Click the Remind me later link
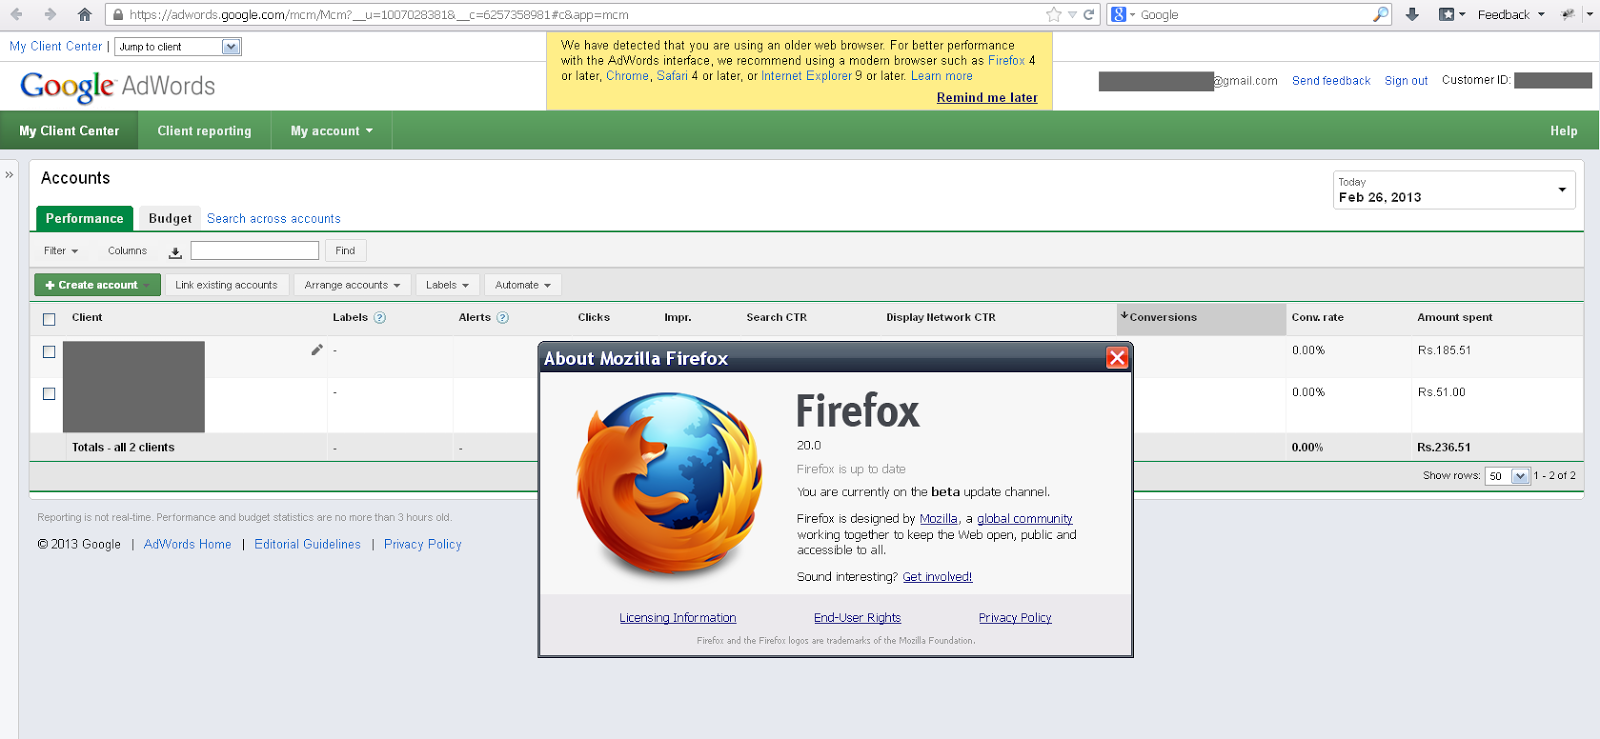The width and height of the screenshot is (1600, 739). [x=987, y=97]
